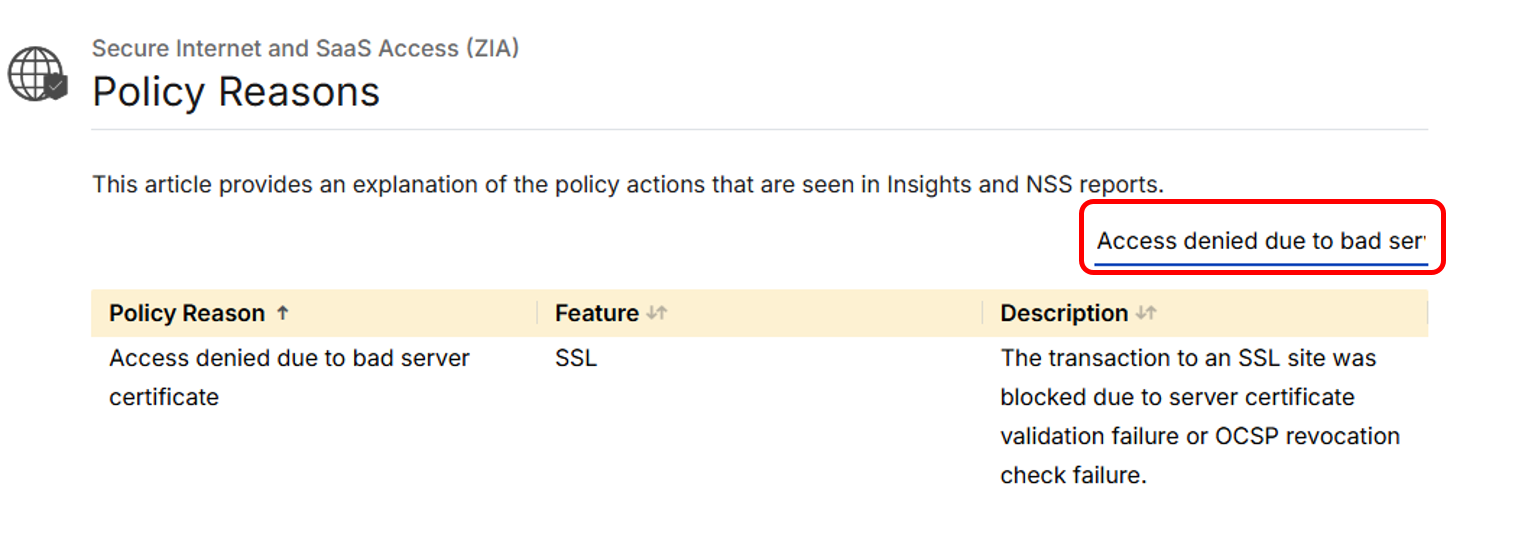Focus the search field containing 'Access denied'
The height and width of the screenshot is (541, 1518).
(x=1260, y=241)
